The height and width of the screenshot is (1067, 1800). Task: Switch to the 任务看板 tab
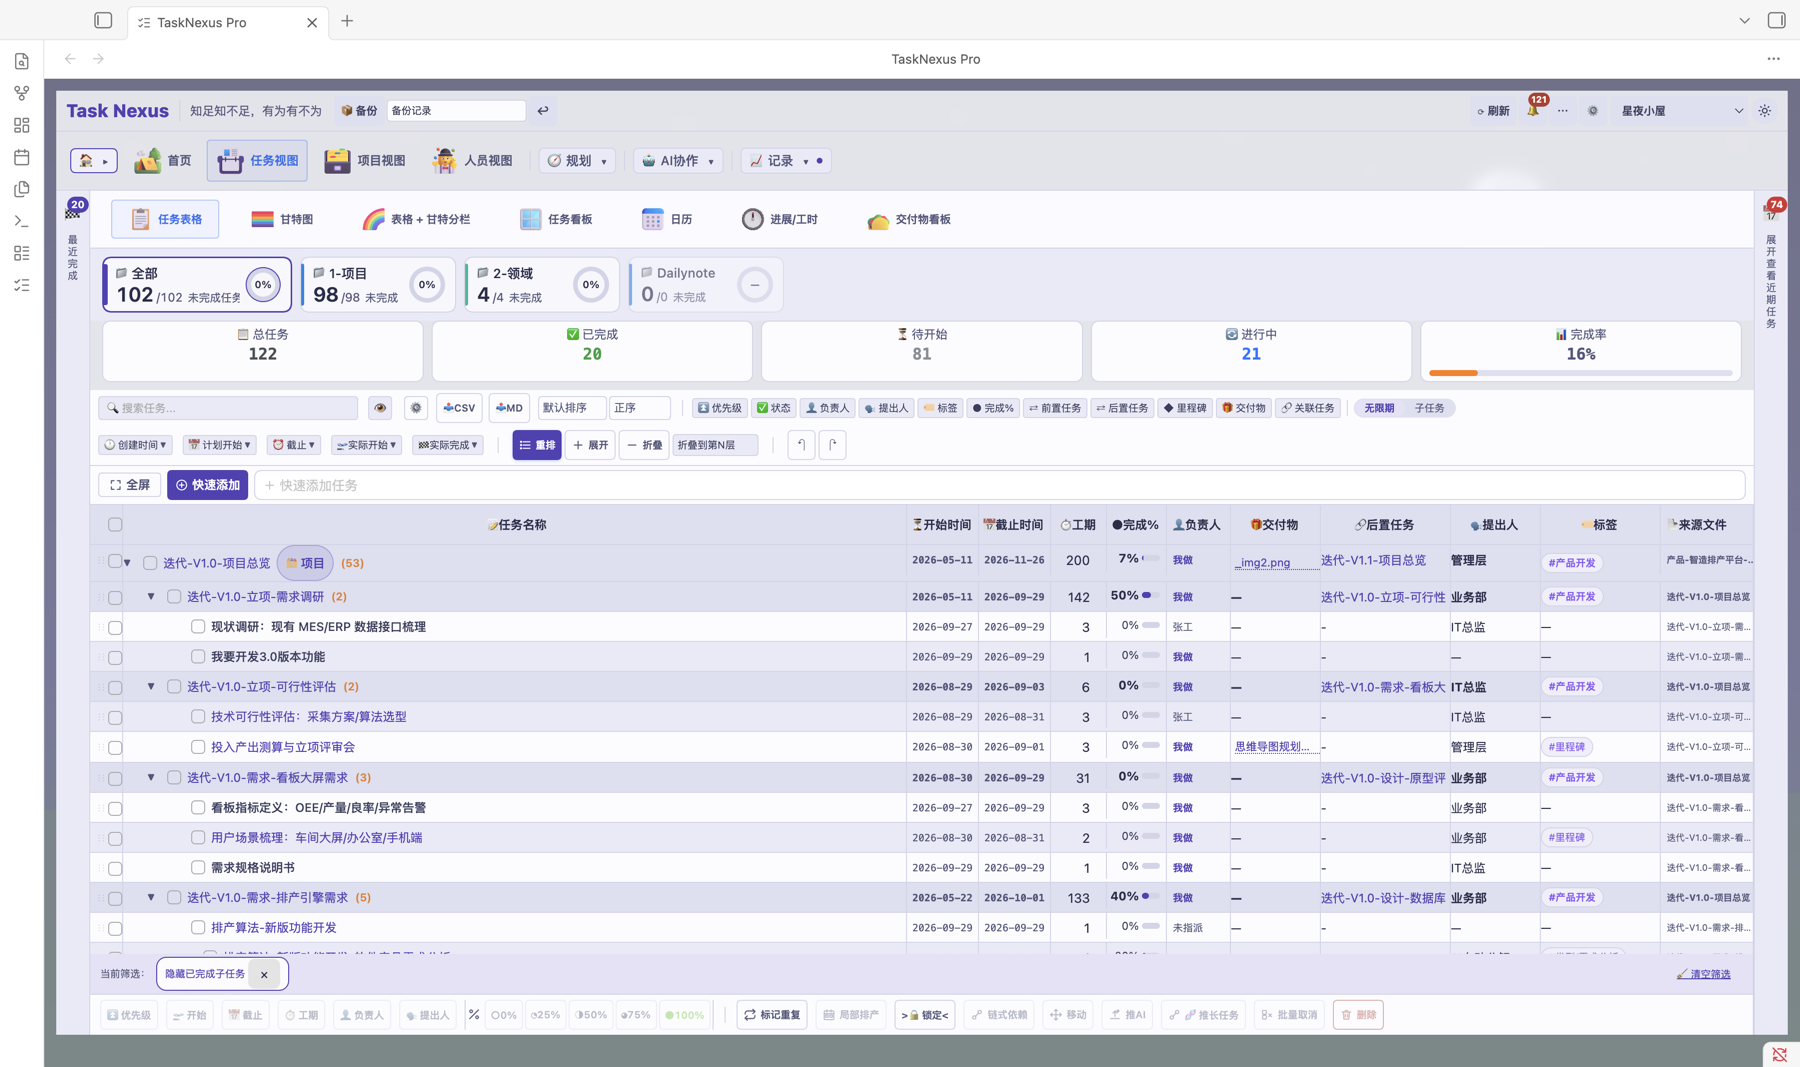(x=556, y=219)
